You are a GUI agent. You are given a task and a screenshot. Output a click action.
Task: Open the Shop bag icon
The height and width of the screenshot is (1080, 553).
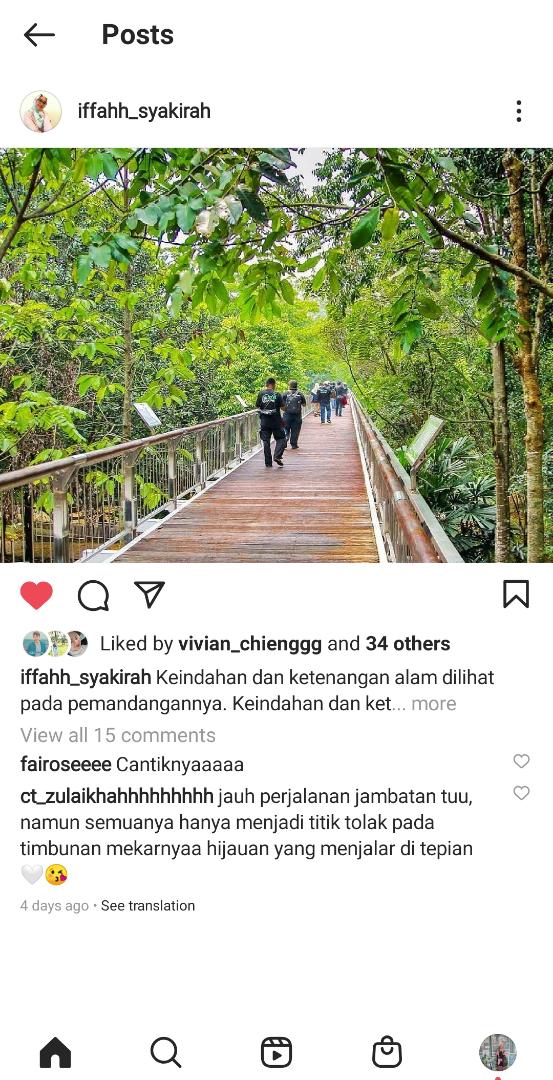(387, 1052)
